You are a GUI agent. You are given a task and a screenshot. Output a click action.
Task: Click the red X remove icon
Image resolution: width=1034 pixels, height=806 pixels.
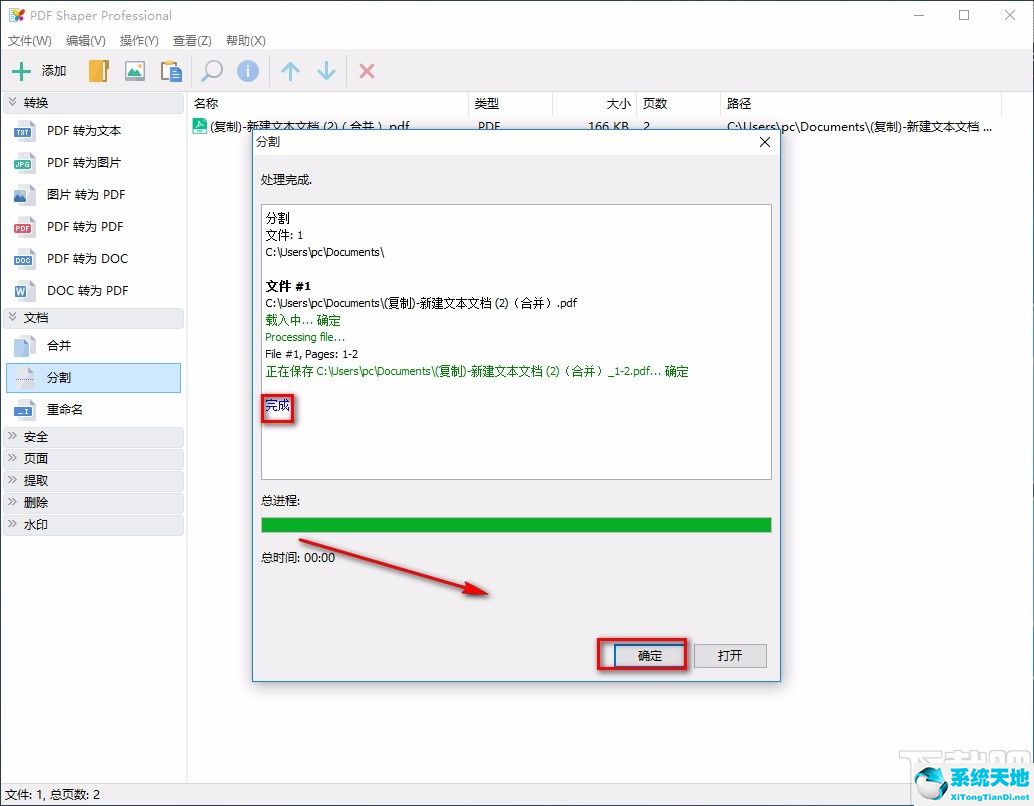(x=367, y=71)
